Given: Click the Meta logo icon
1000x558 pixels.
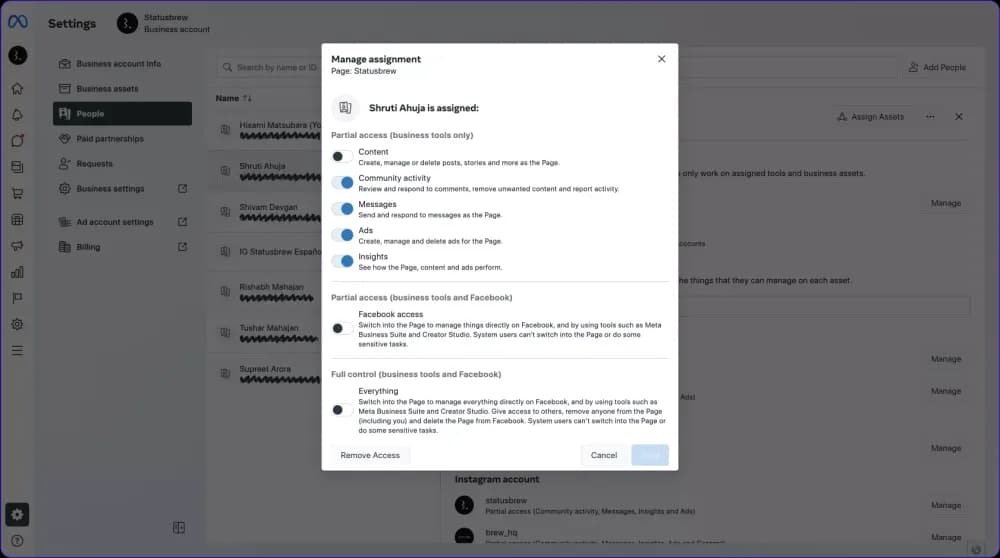Looking at the screenshot, I should (17, 22).
